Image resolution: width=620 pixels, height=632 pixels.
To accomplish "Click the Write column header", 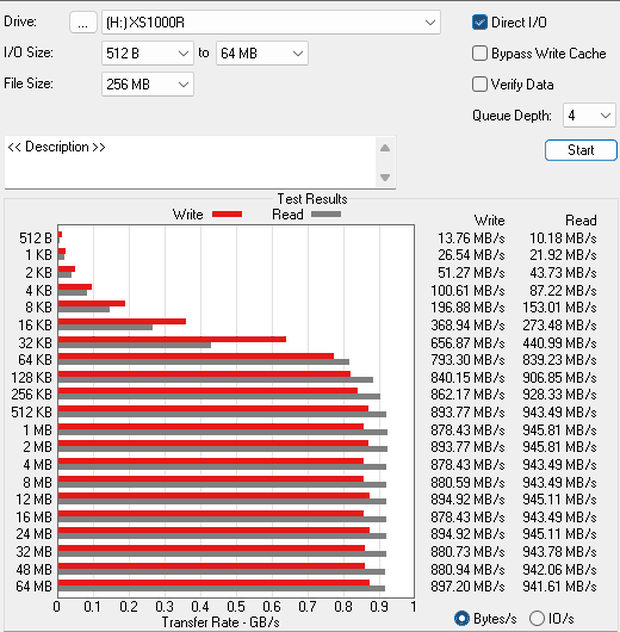I will pos(489,220).
